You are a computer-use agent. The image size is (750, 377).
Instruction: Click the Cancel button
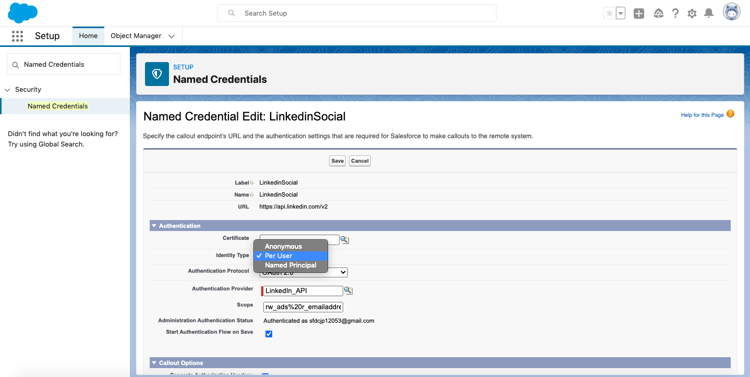pos(360,161)
